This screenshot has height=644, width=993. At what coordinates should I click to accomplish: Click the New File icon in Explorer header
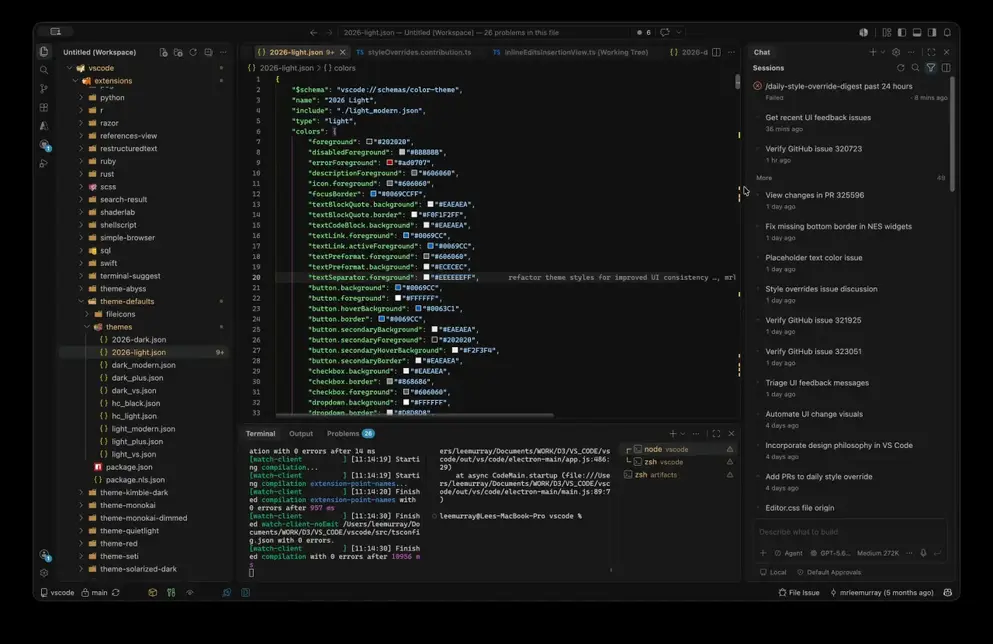click(163, 53)
